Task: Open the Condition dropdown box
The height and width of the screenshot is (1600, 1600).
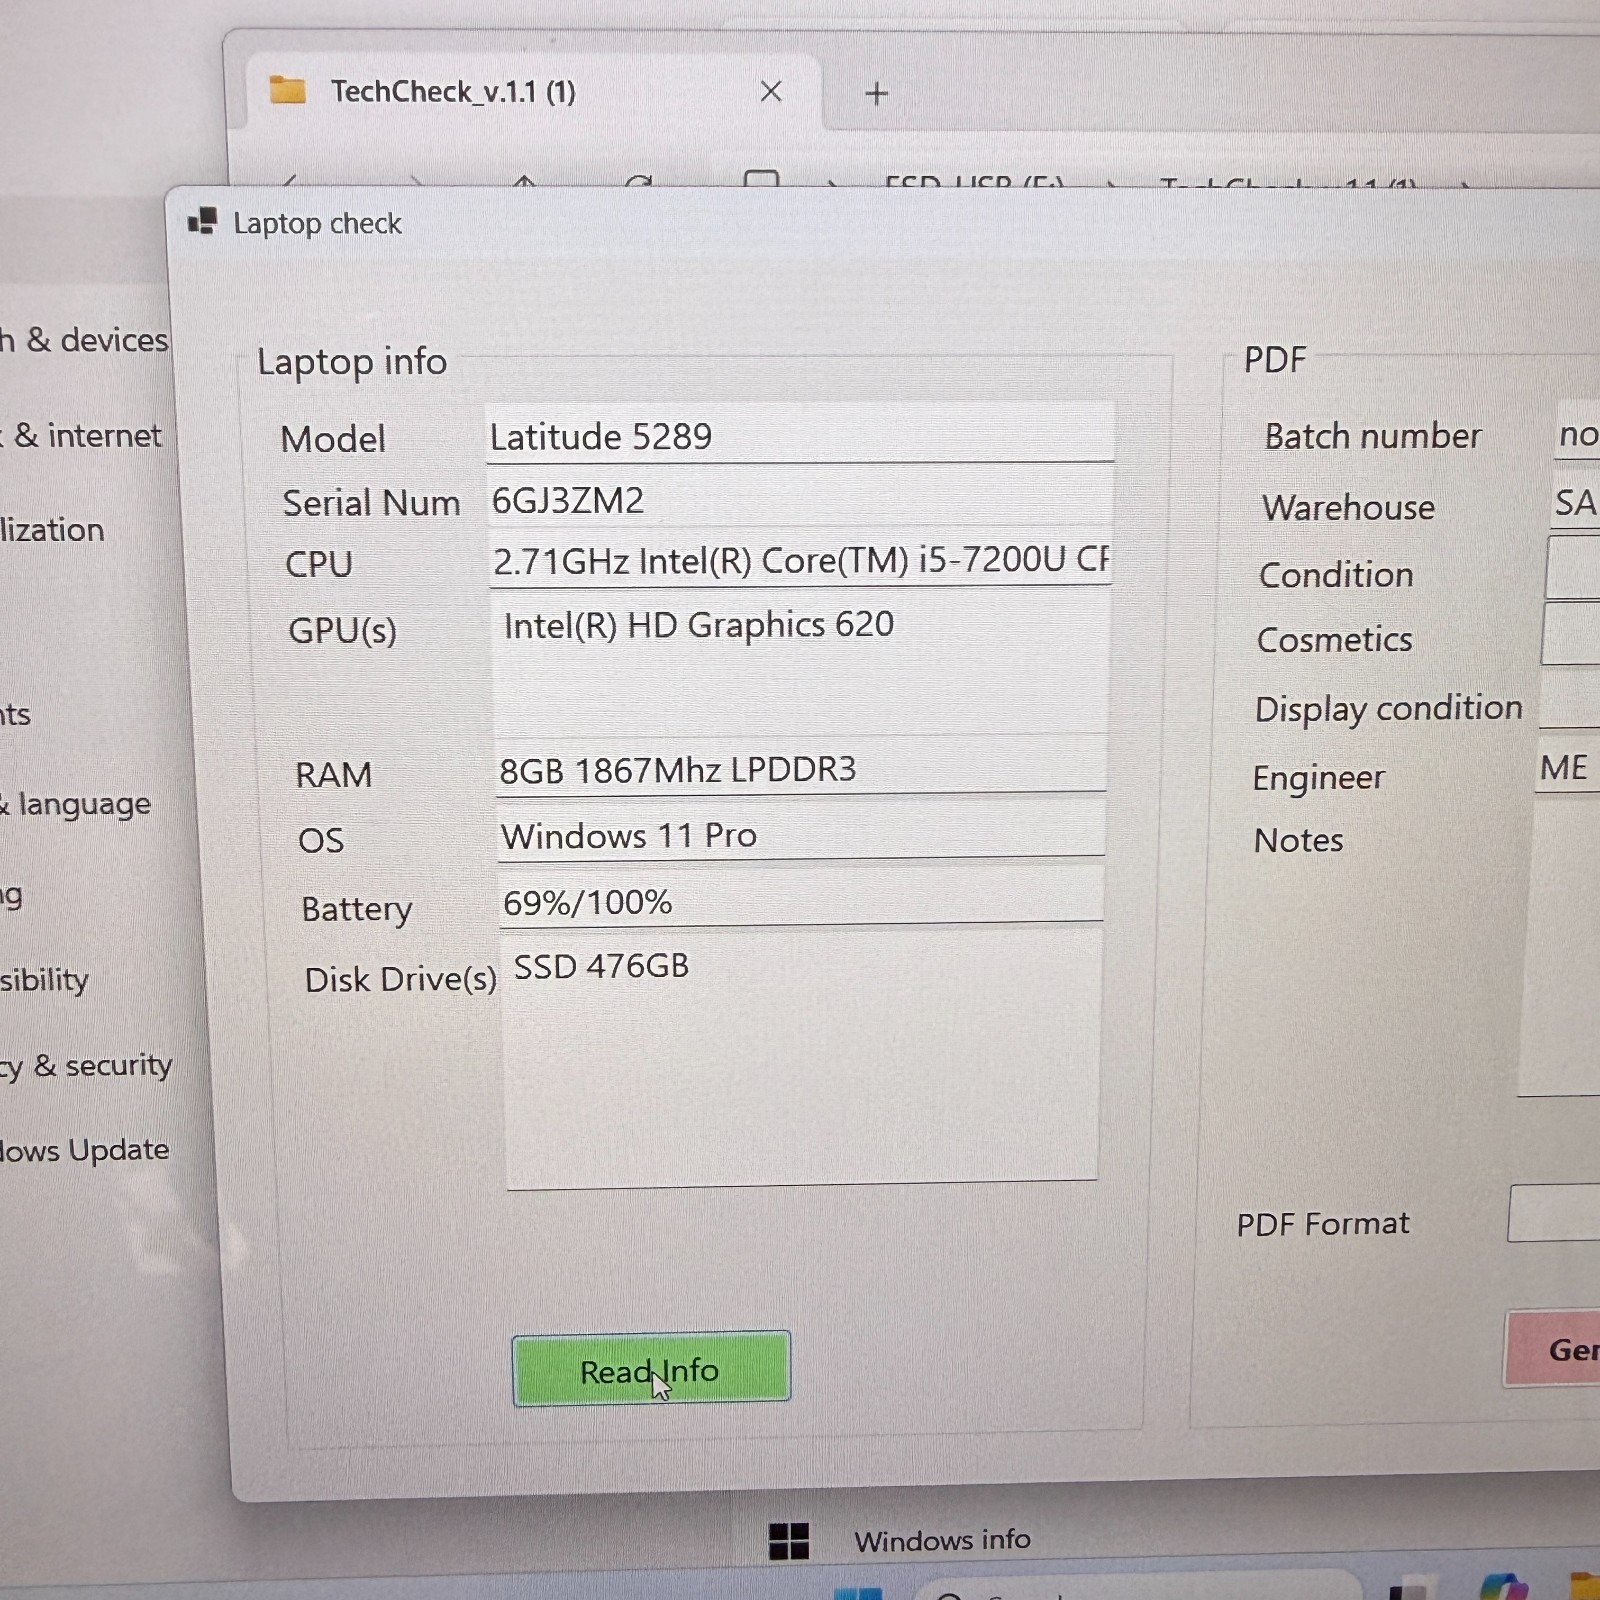Action: (x=1572, y=568)
